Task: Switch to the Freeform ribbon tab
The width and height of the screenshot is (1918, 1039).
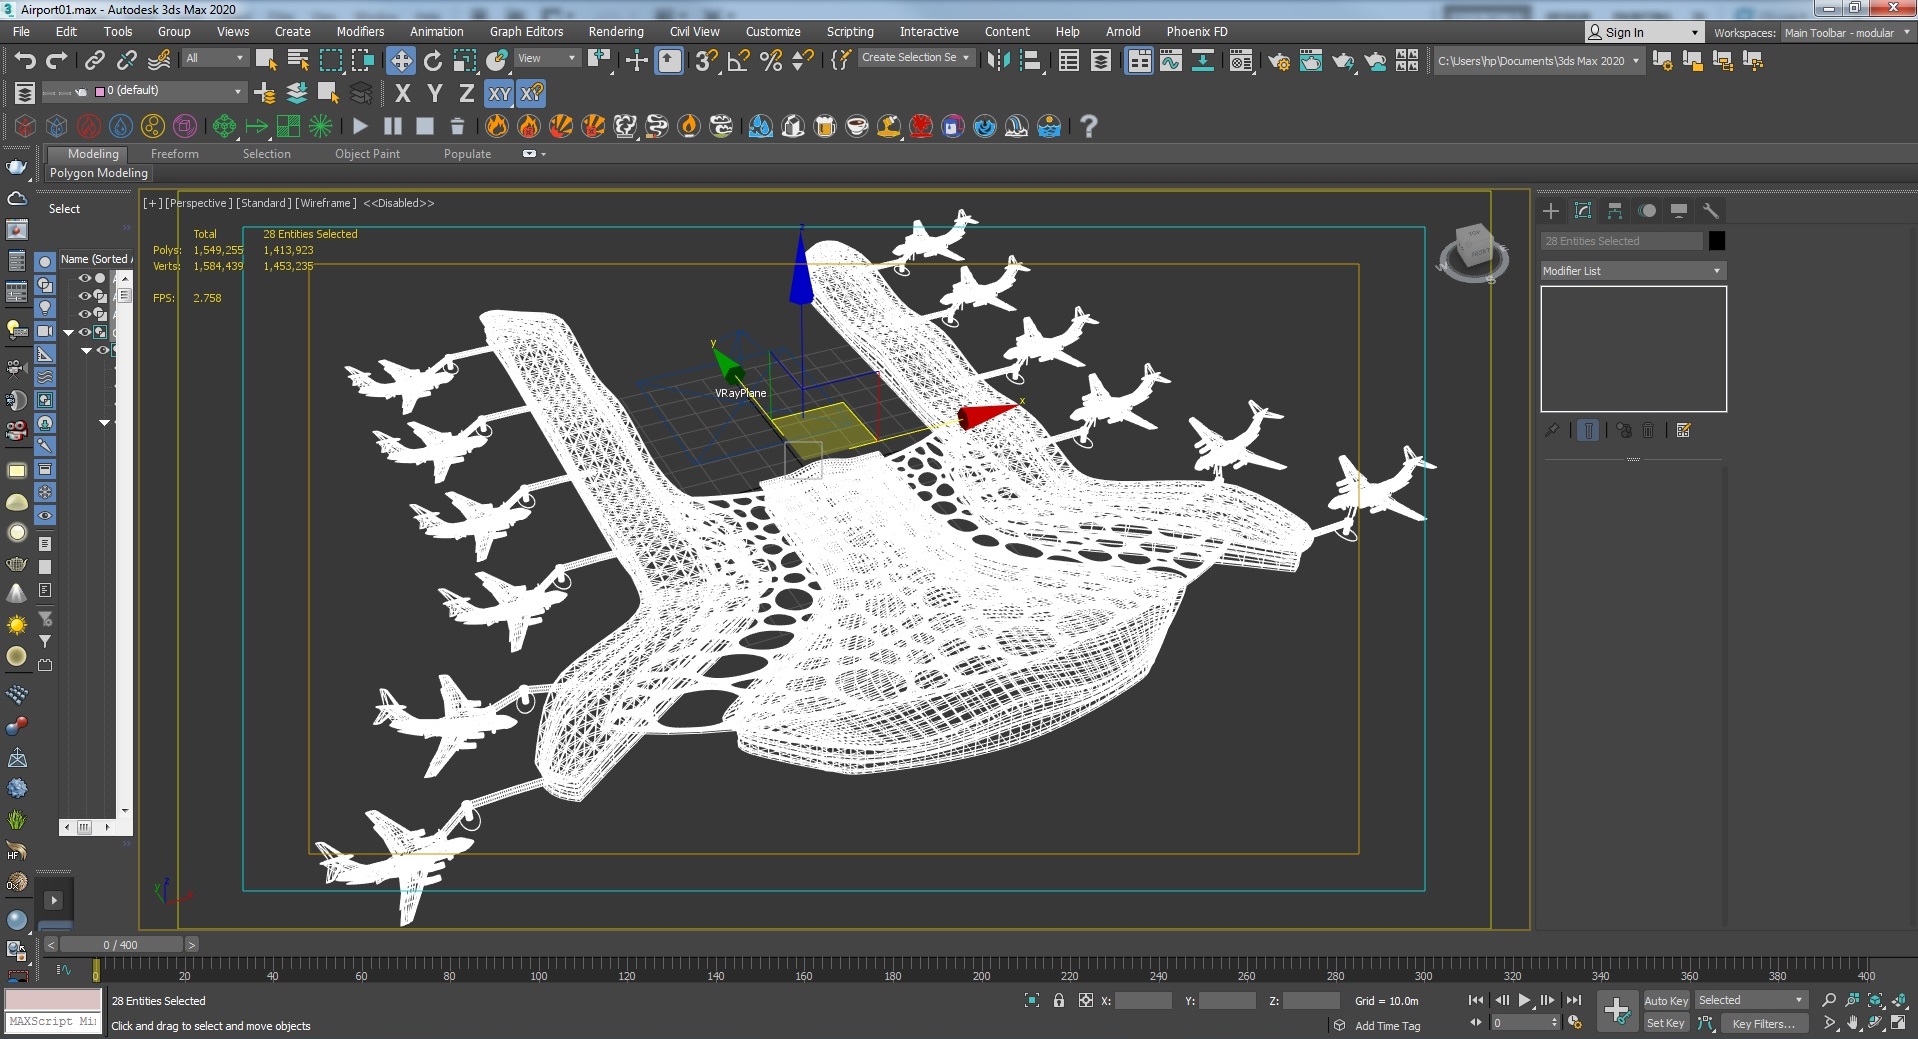Action: pyautogui.click(x=174, y=154)
